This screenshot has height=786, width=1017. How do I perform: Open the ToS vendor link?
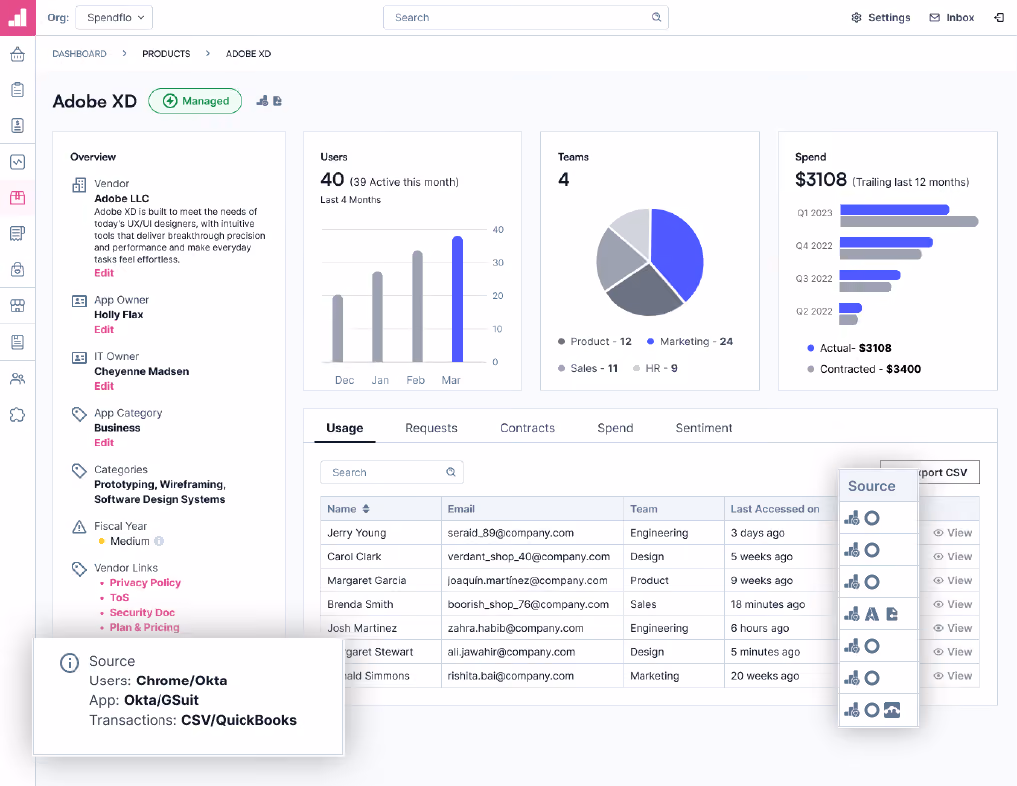pyautogui.click(x=119, y=597)
